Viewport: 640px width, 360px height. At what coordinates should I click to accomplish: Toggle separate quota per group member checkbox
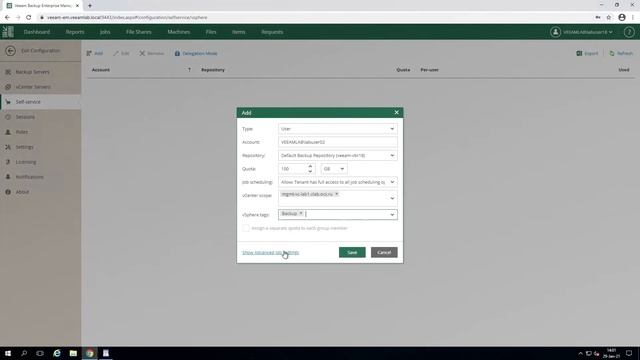tap(246, 228)
